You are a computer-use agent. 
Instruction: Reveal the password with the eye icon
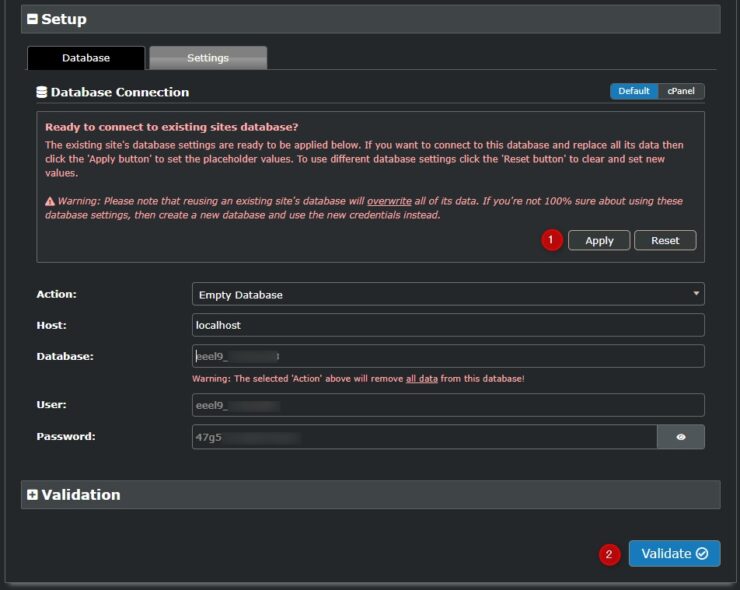(x=681, y=437)
